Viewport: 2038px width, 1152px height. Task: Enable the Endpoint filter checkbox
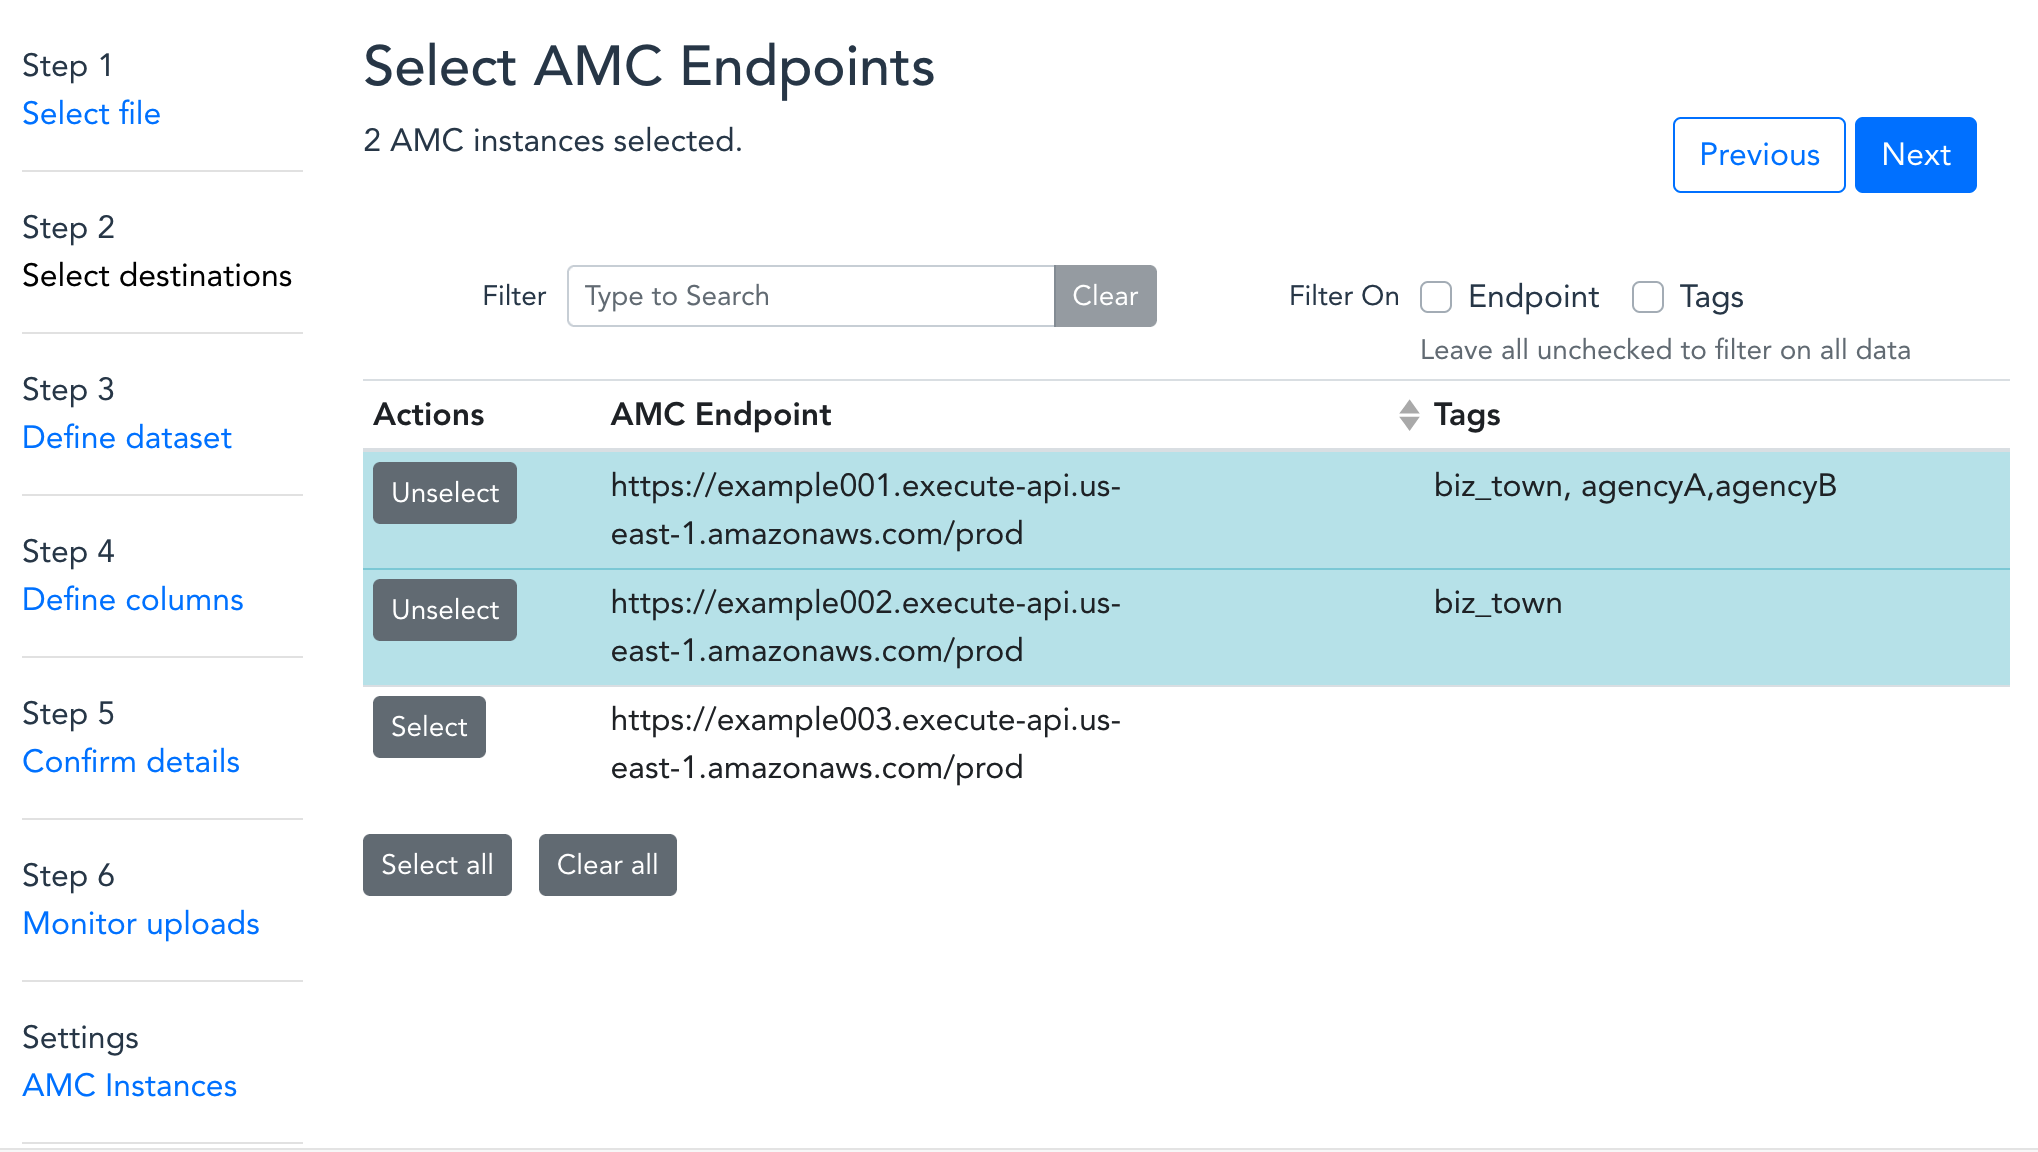coord(1436,297)
